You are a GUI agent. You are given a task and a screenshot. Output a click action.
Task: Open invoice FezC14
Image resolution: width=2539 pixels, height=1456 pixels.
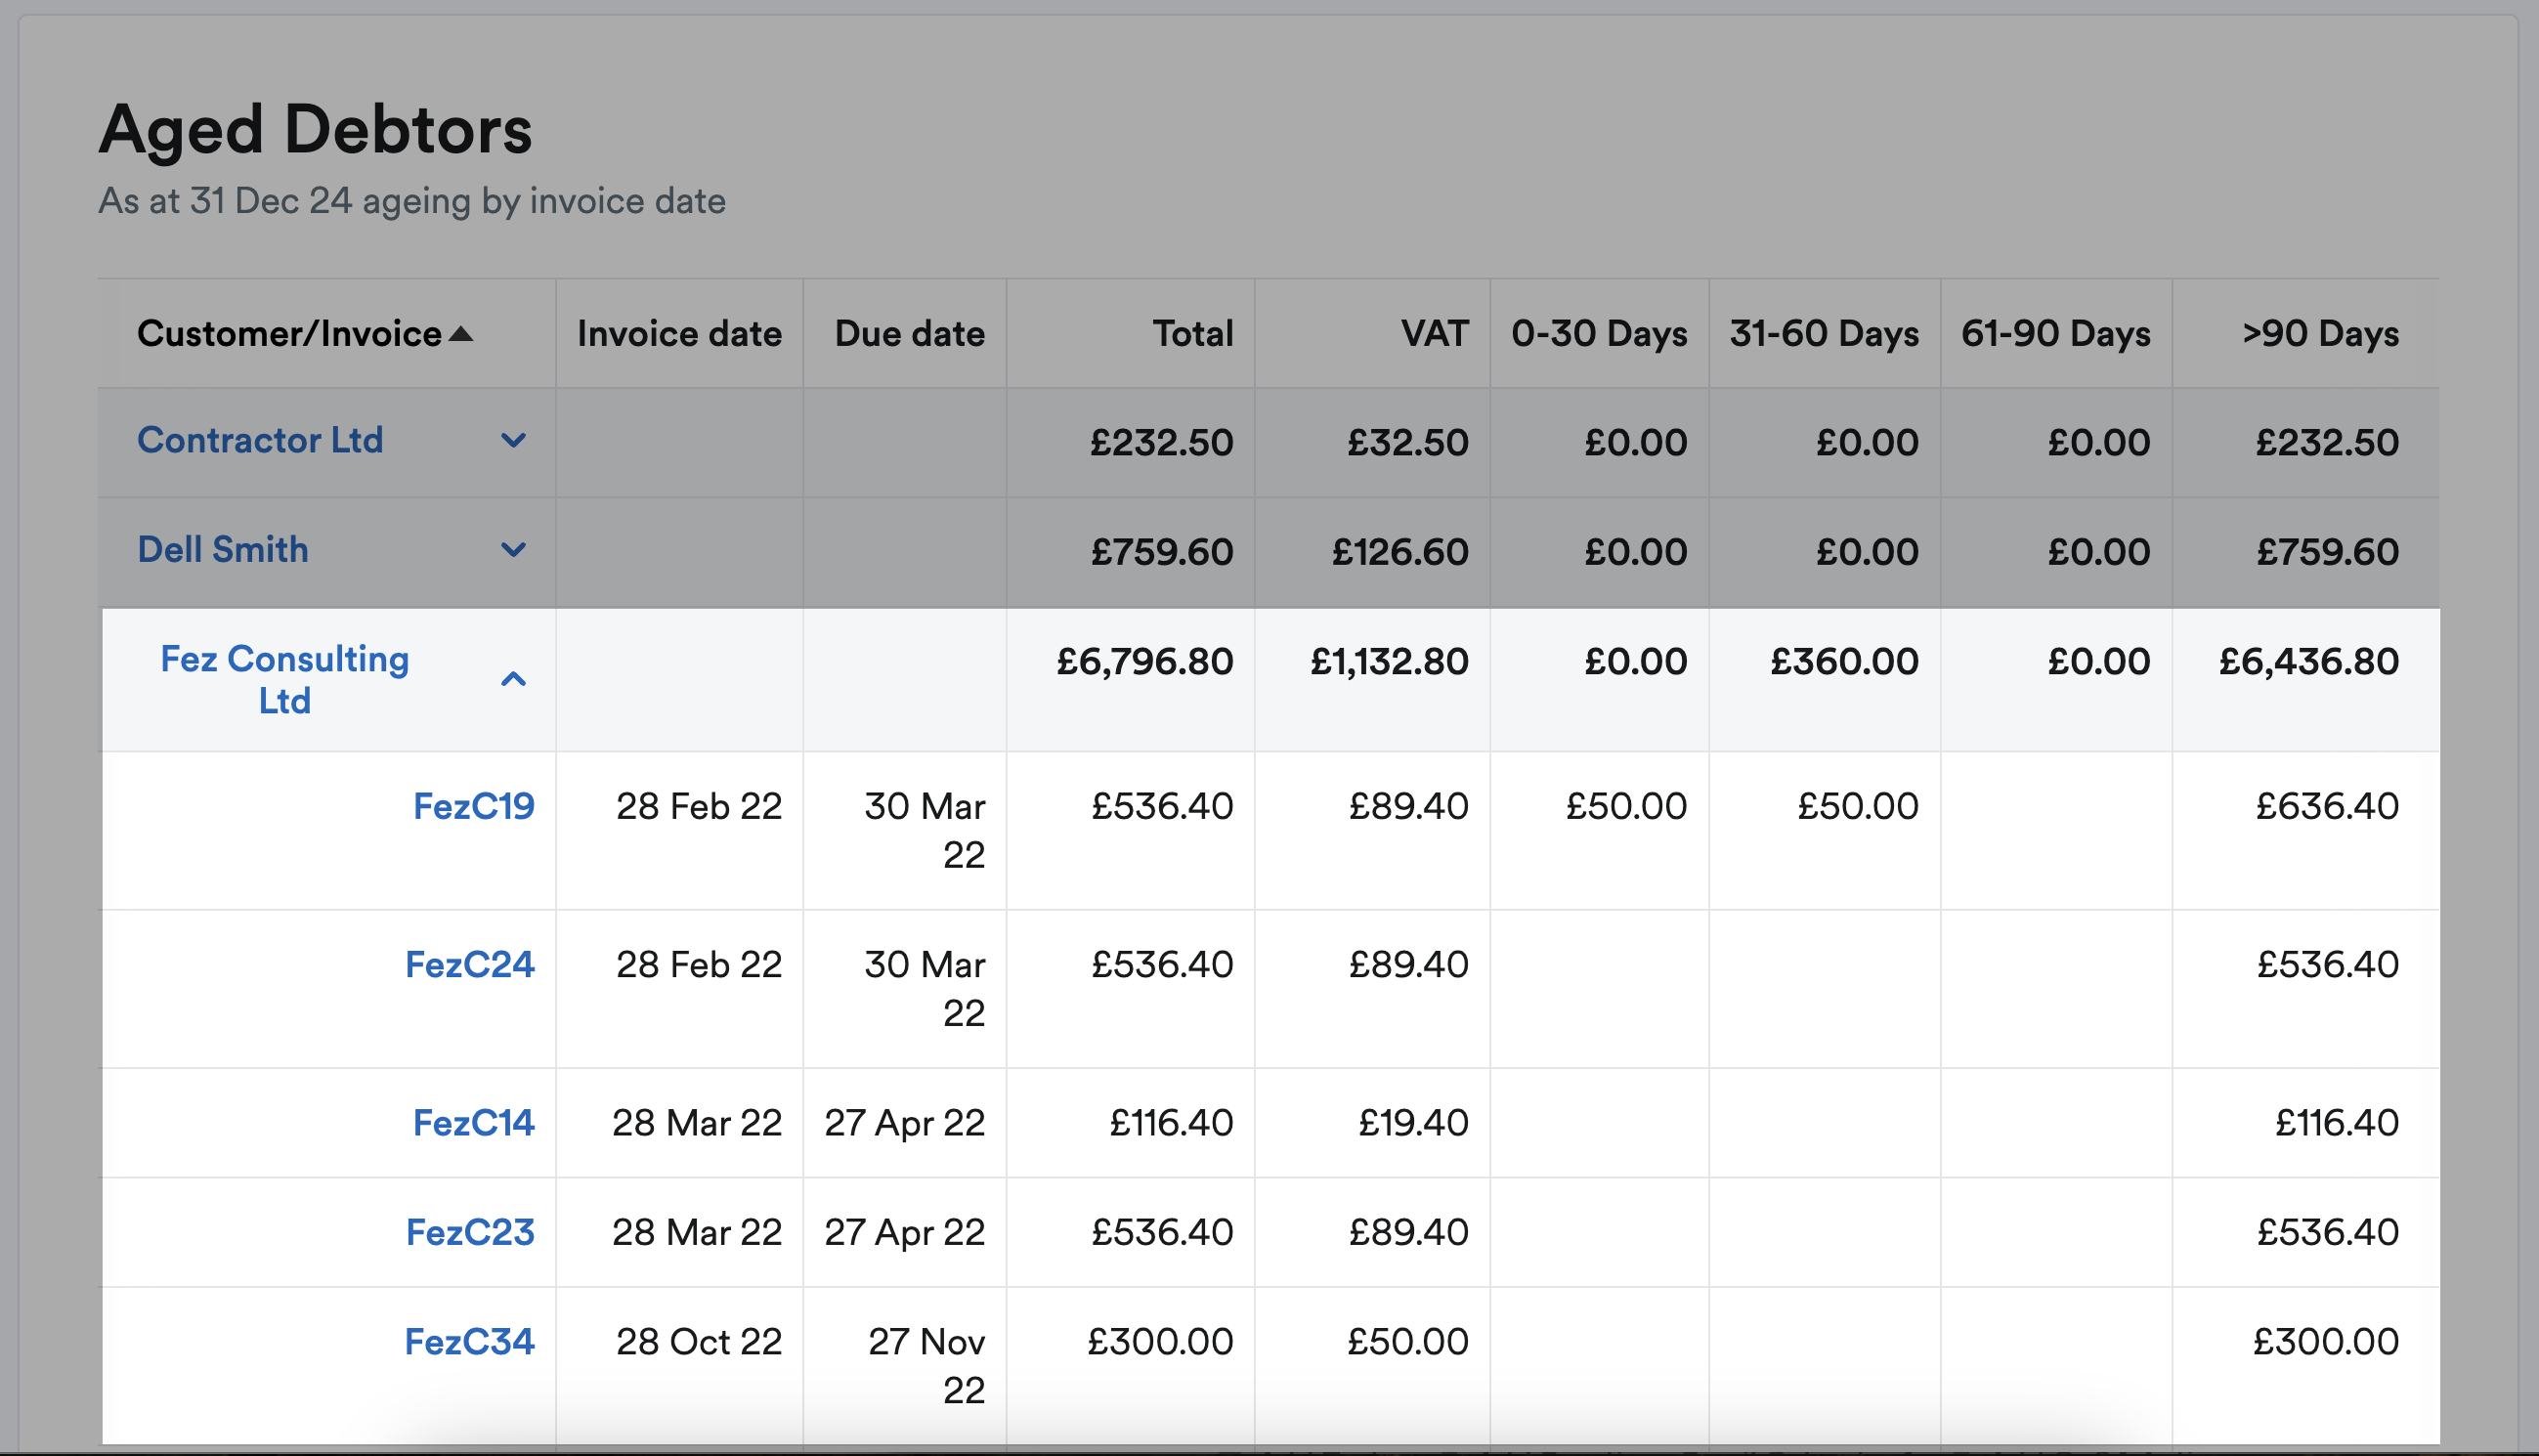pos(472,1123)
